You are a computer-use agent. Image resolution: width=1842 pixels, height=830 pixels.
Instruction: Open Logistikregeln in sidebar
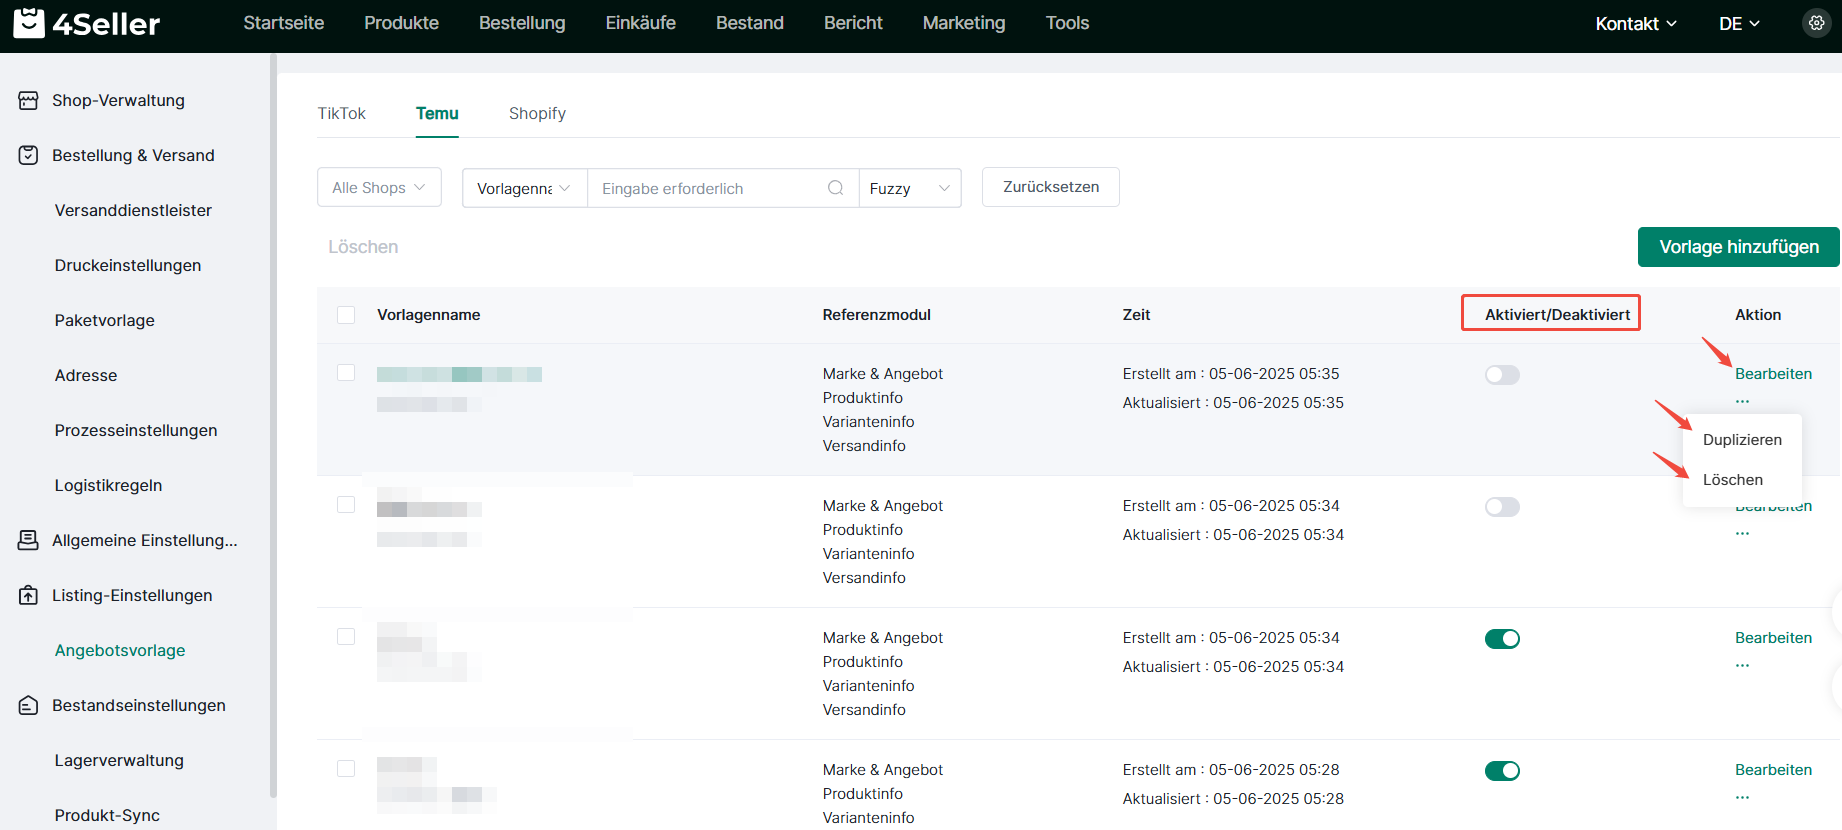point(108,486)
